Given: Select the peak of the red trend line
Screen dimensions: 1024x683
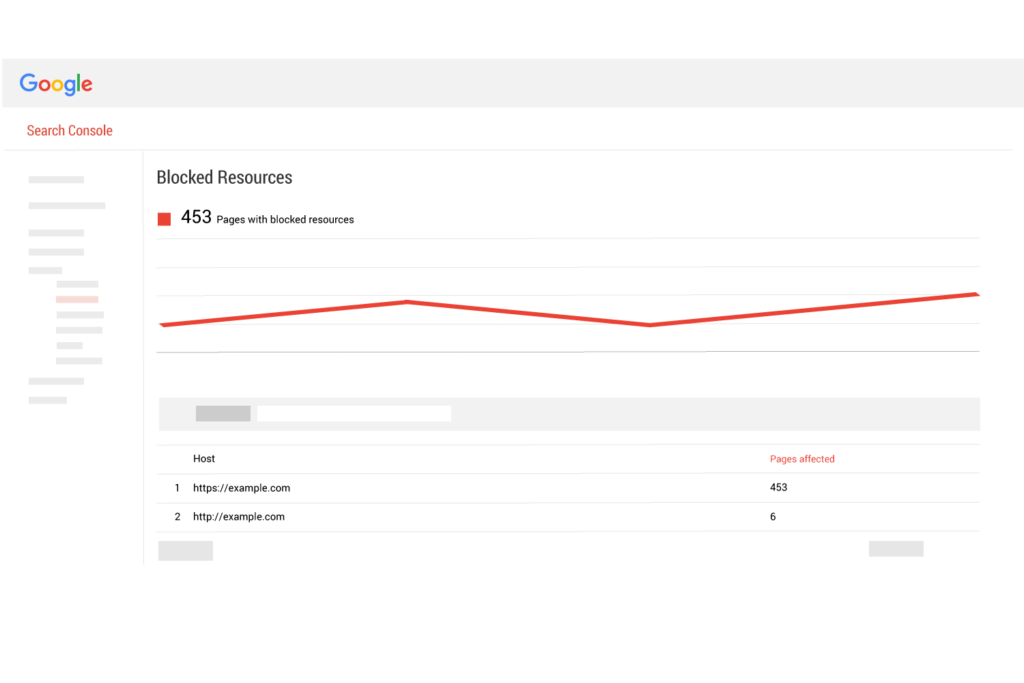Looking at the screenshot, I should pos(406,301).
